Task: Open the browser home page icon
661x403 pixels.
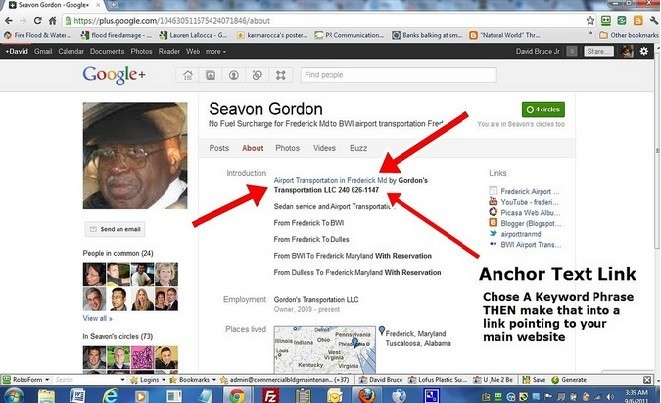Action: 52,21
